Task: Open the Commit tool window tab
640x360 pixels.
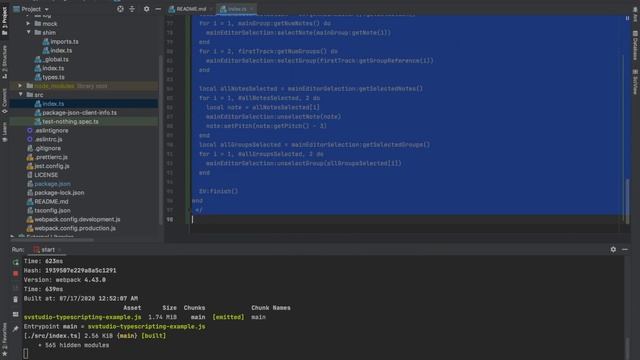Action: (4, 101)
